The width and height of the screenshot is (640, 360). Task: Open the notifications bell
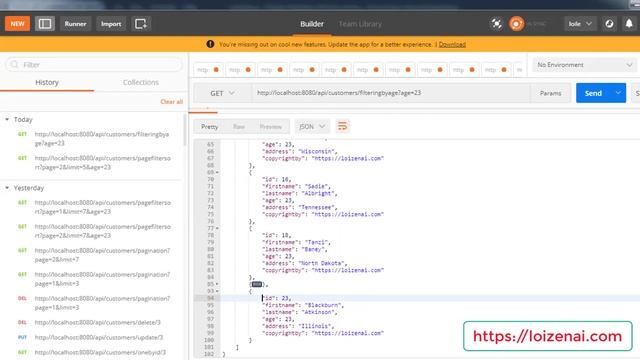629,24
